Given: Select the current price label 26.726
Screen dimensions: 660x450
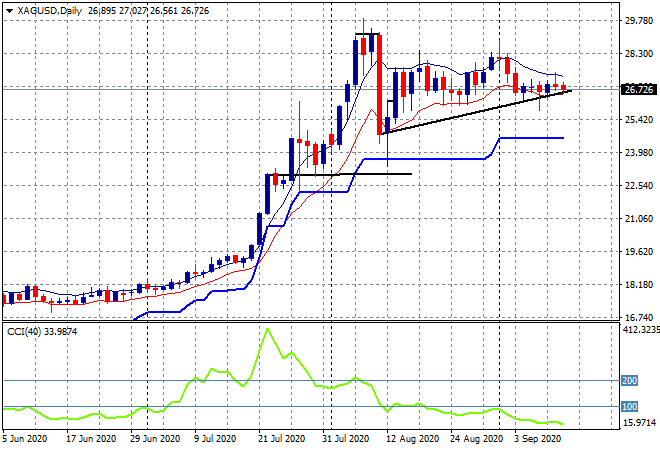Looking at the screenshot, I should click(639, 89).
